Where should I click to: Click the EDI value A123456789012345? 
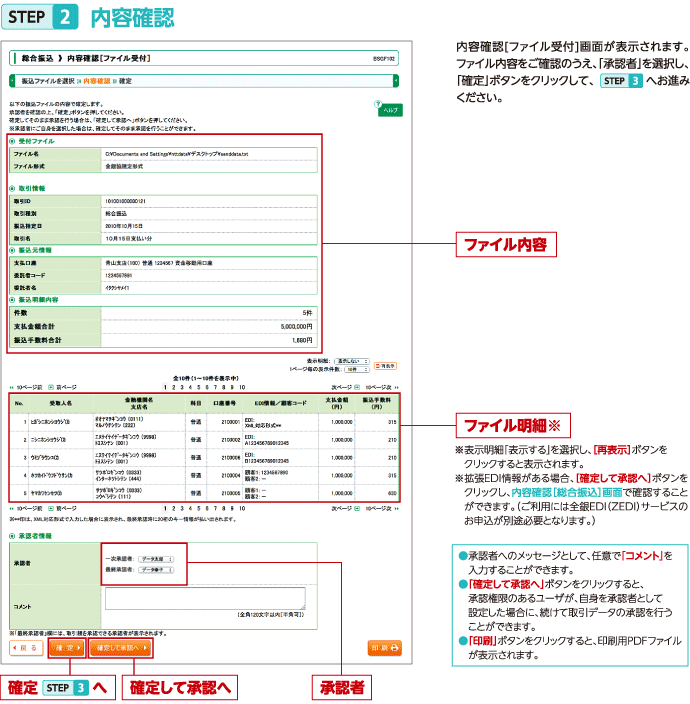pos(267,443)
